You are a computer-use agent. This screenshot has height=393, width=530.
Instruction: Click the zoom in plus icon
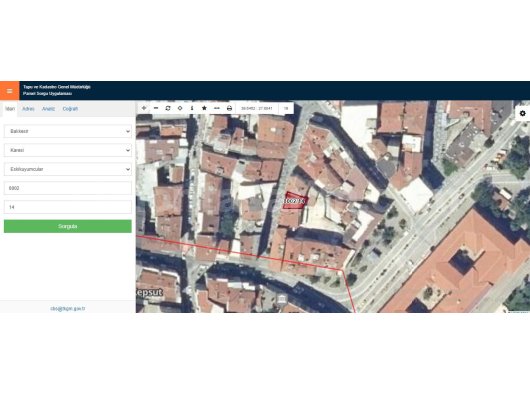click(144, 108)
